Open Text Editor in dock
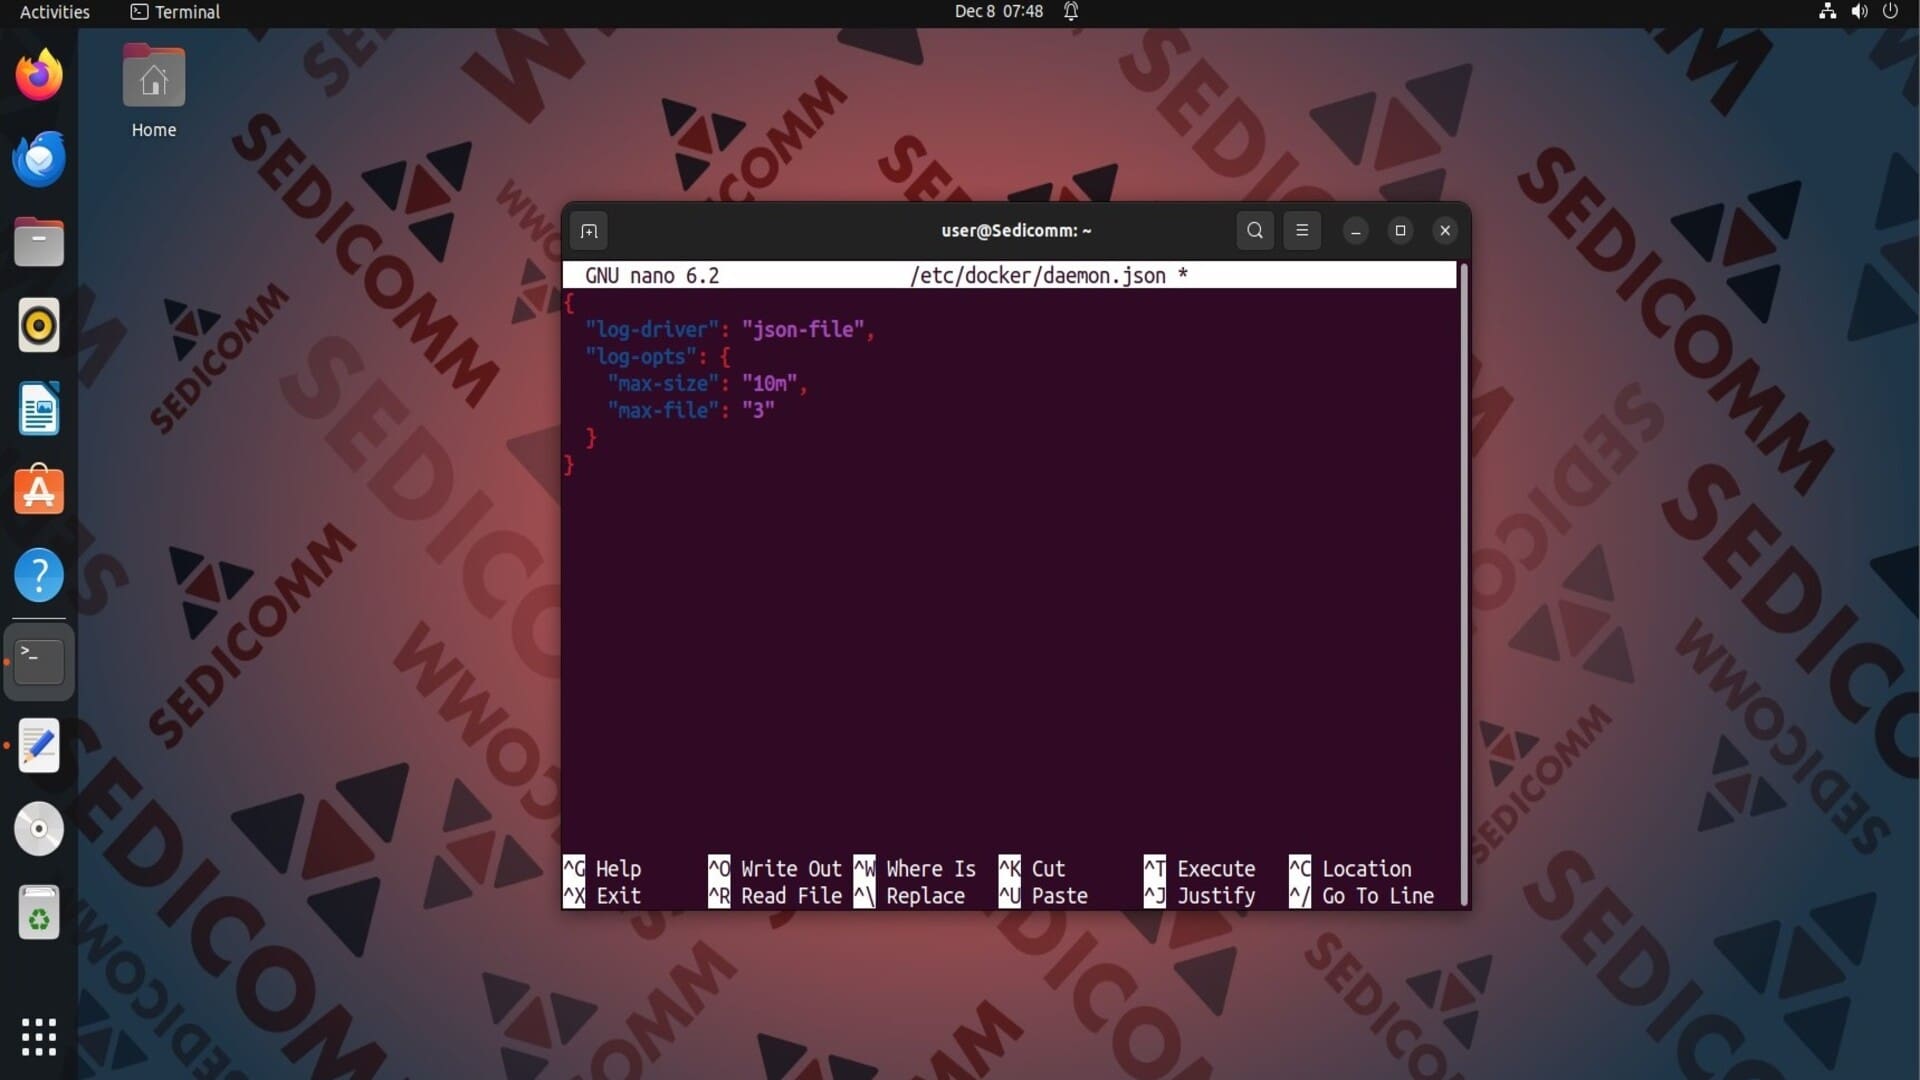 [x=39, y=746]
